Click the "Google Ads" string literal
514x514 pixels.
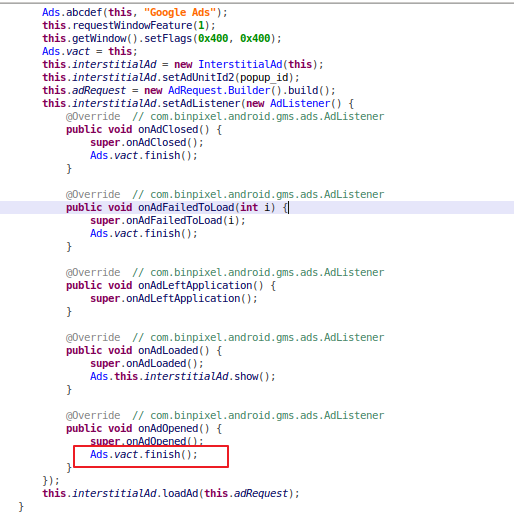(x=180, y=12)
